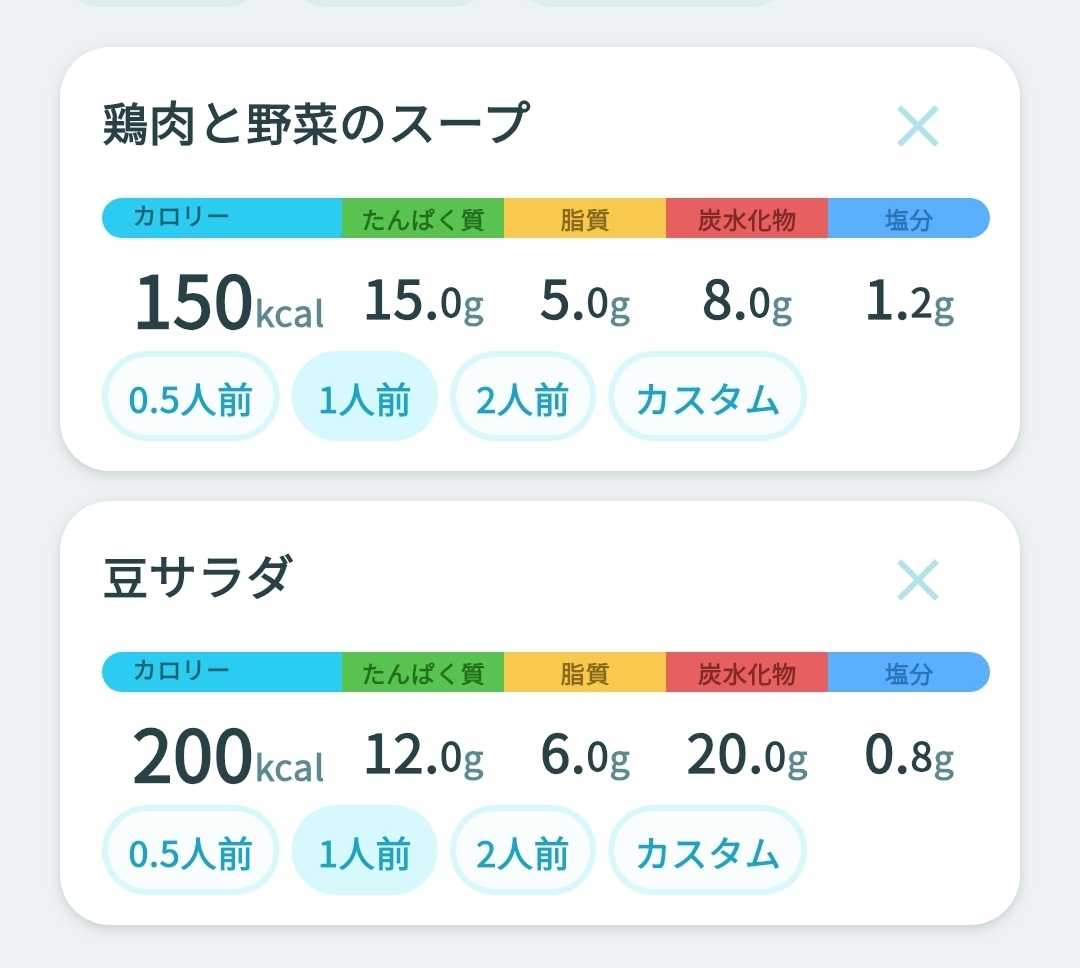Click the yellow 脂質 segment in soup card
The image size is (1080, 968).
(x=585, y=218)
